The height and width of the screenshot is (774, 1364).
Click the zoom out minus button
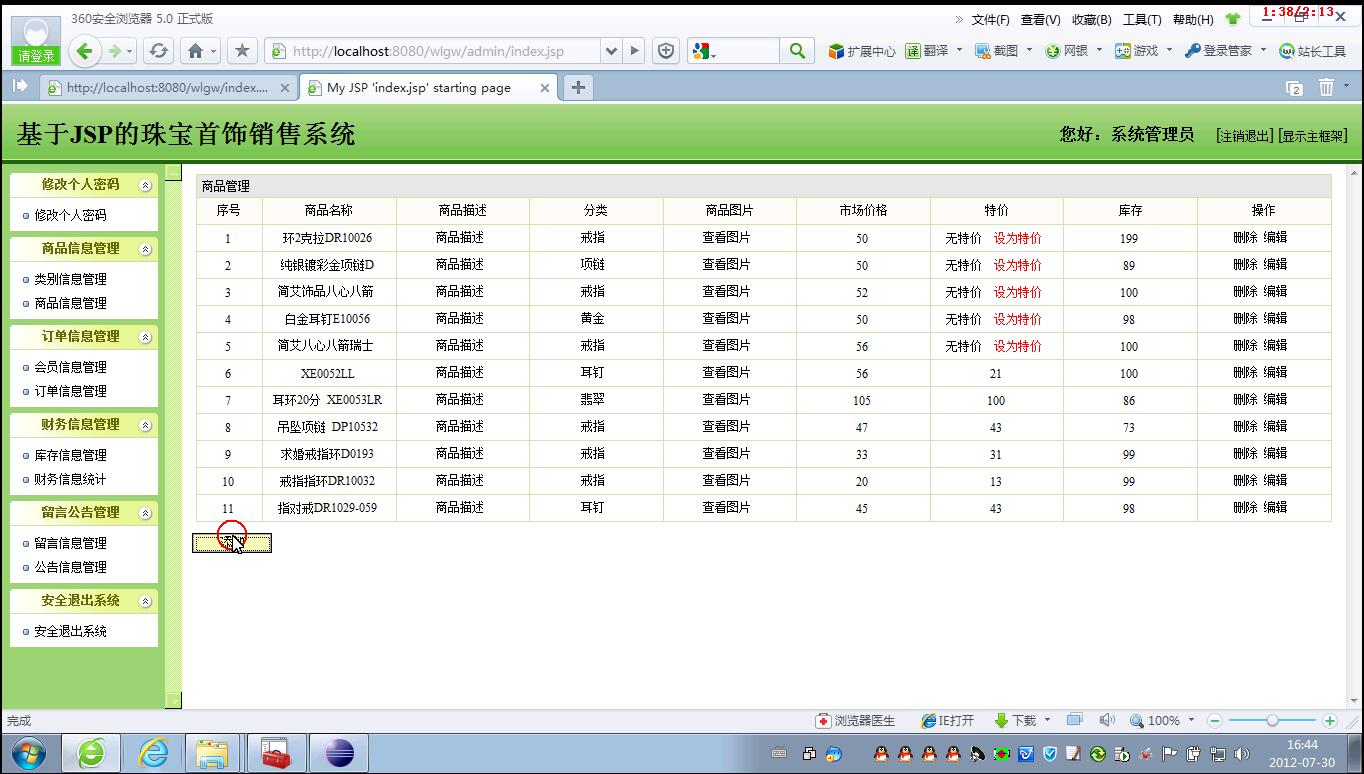(x=1215, y=720)
